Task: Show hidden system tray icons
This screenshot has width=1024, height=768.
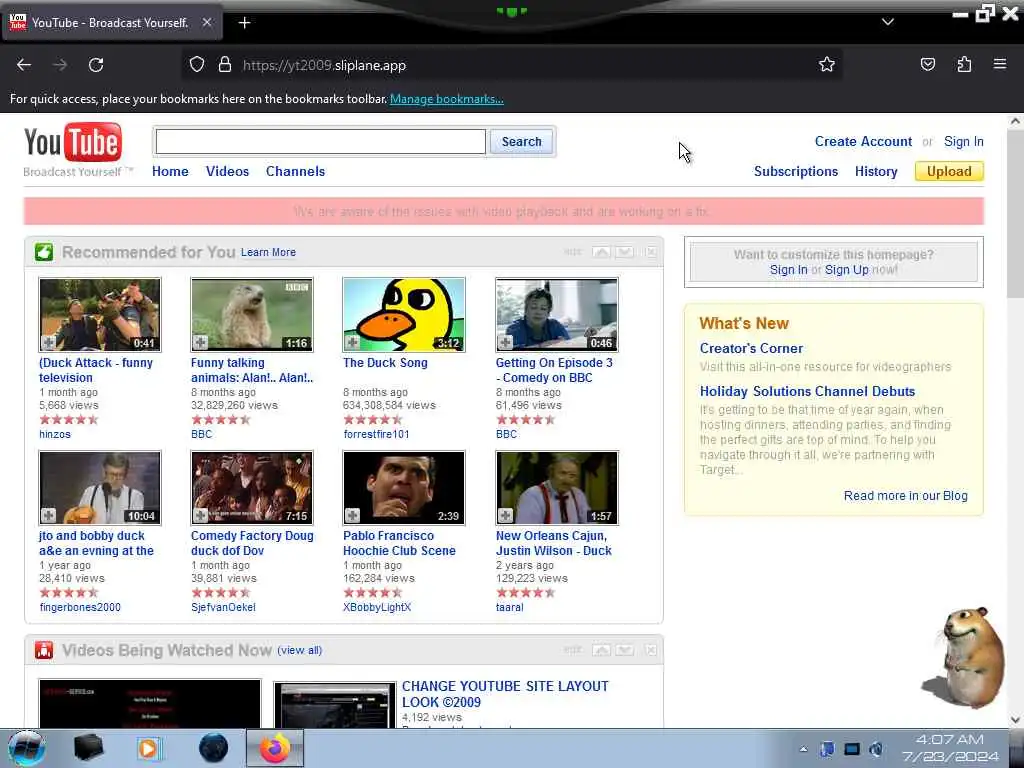Action: [x=803, y=749]
